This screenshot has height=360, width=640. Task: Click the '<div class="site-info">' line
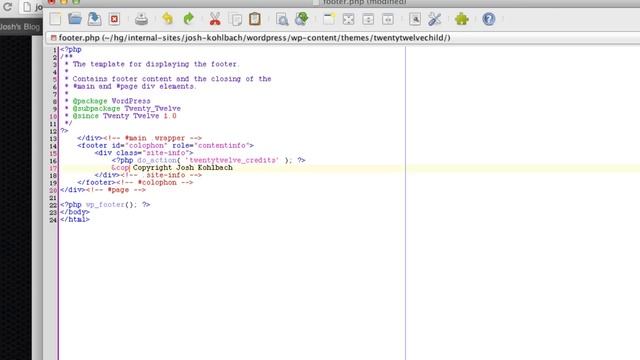[x=144, y=153]
